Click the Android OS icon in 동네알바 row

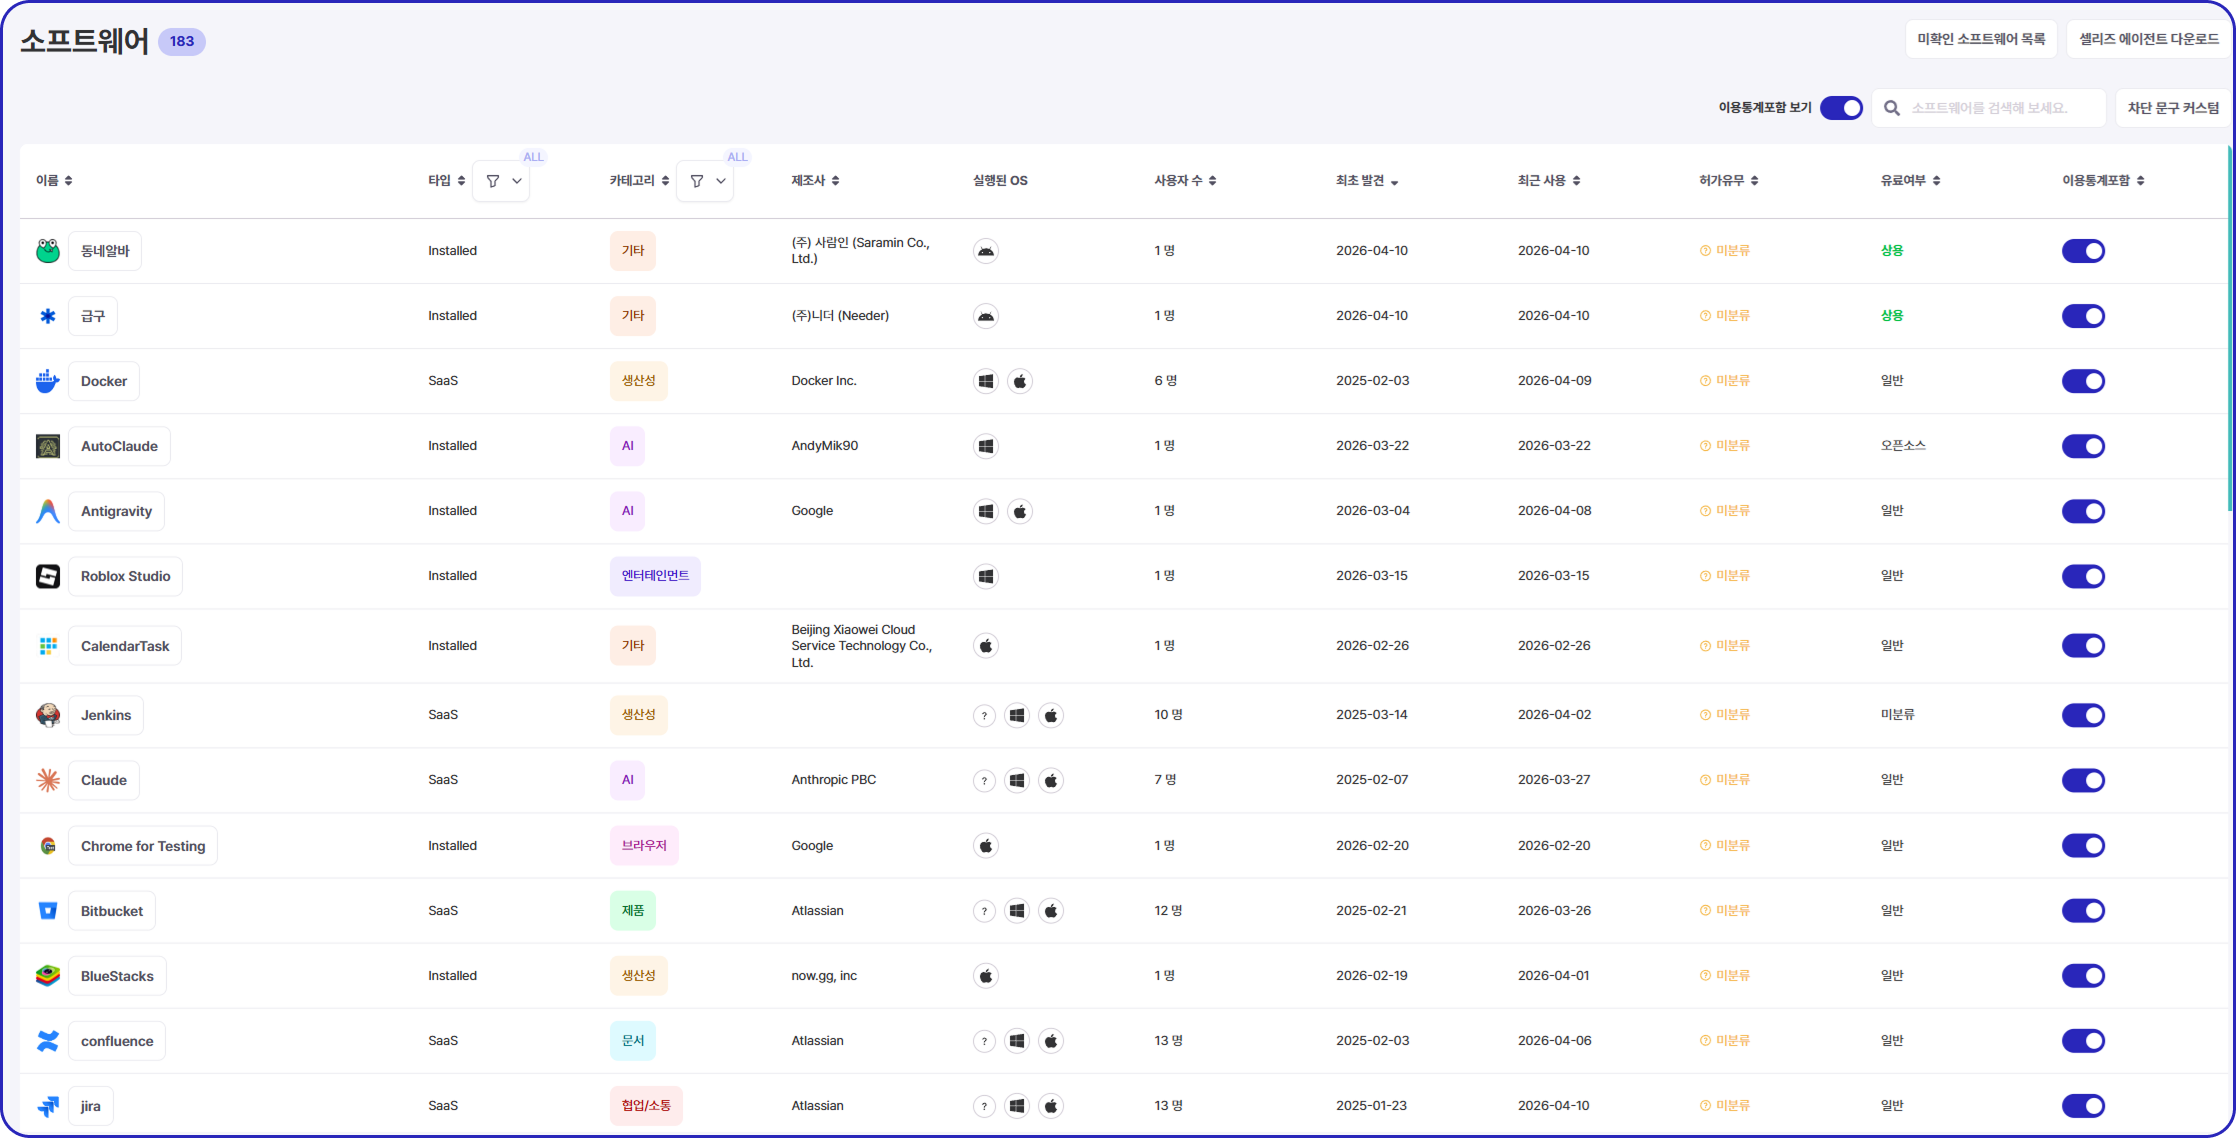tap(985, 251)
